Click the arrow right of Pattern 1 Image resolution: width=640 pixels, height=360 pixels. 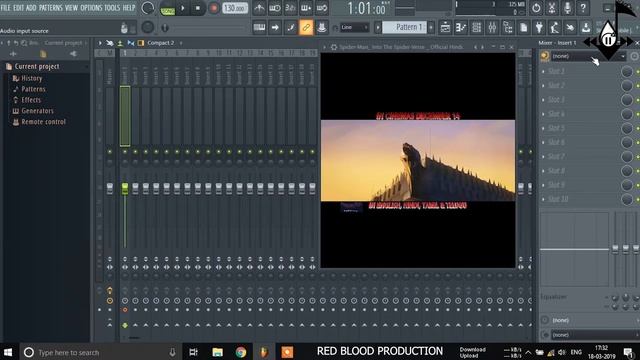[431, 27]
